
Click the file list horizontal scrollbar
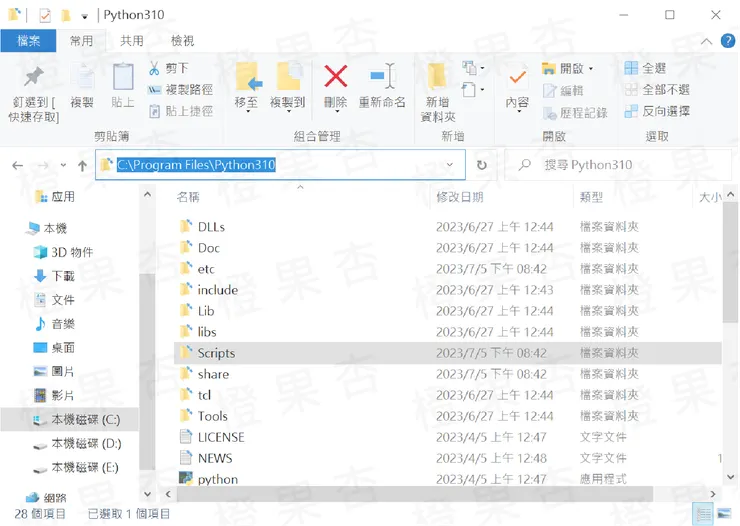click(415, 494)
